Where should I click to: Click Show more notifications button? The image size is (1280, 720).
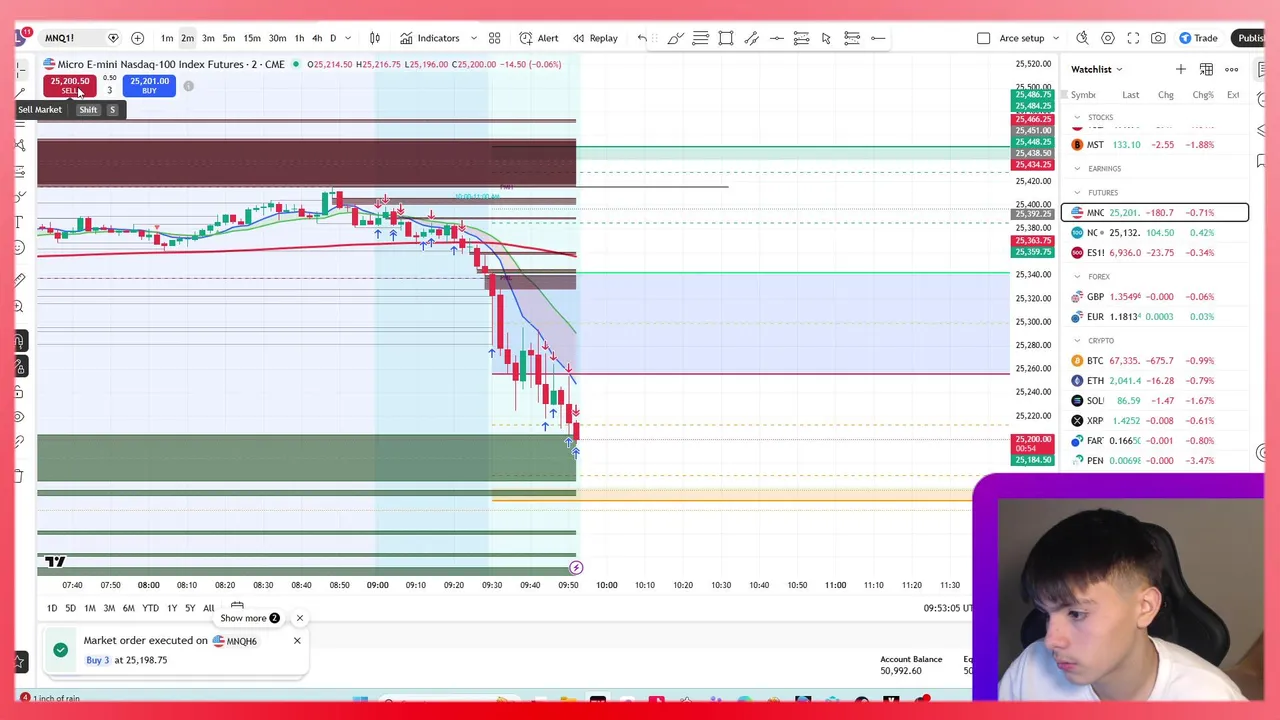click(250, 618)
